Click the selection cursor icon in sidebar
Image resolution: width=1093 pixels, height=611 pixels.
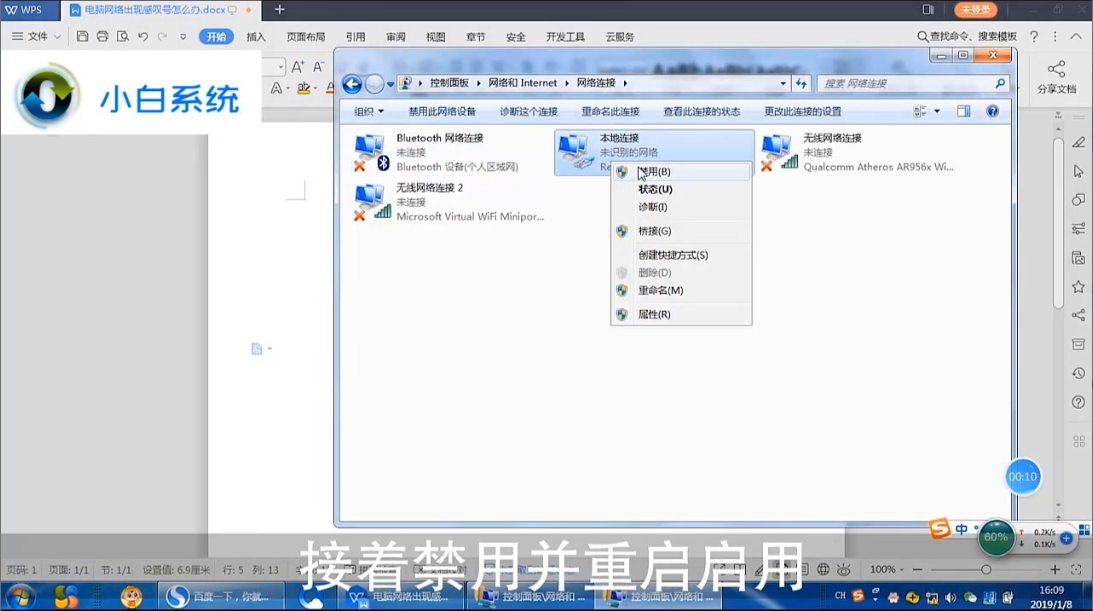click(1078, 171)
